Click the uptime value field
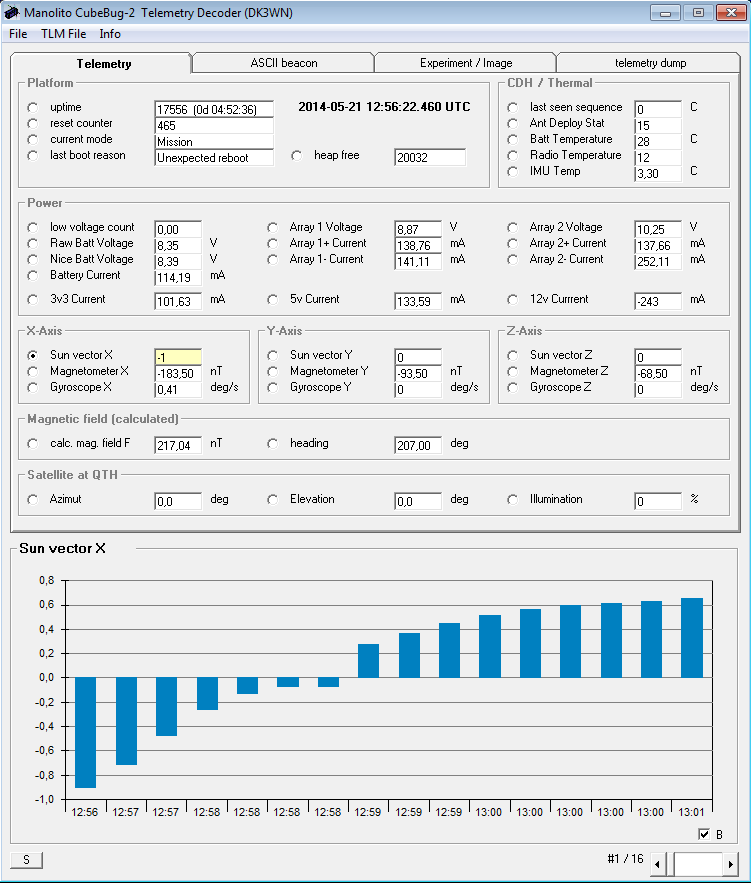 coord(214,109)
